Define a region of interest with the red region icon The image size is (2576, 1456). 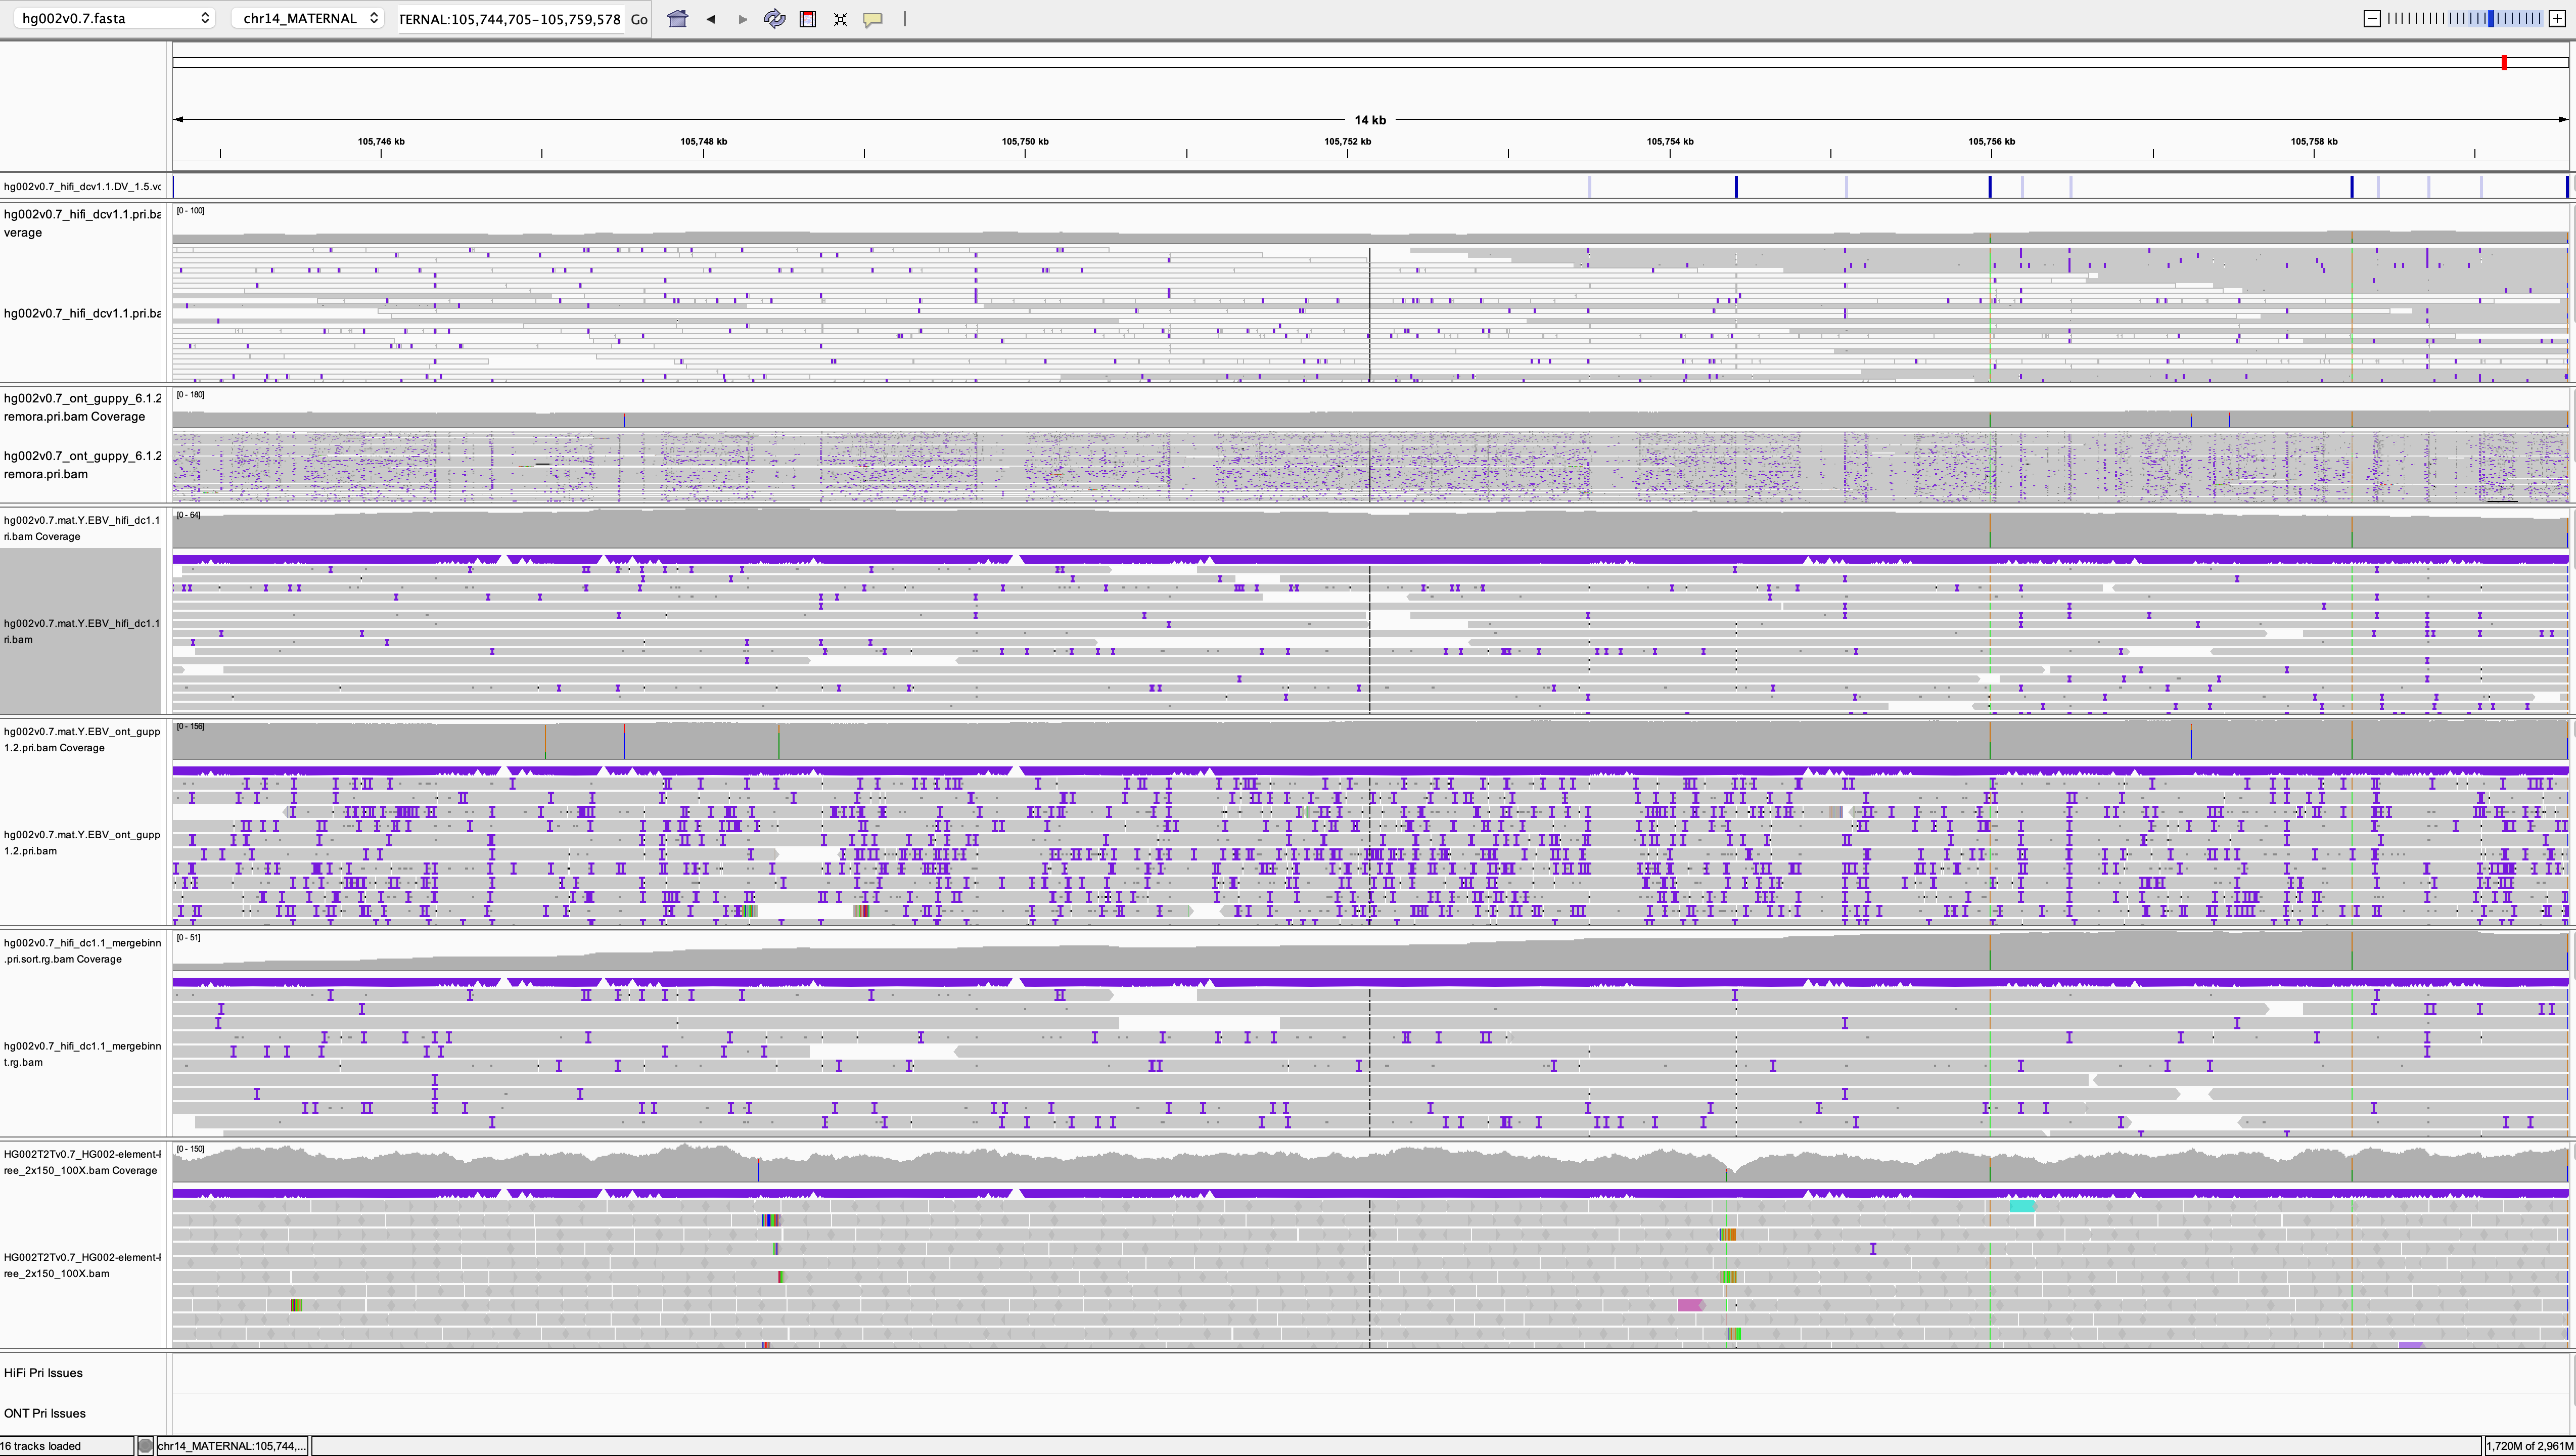807,19
